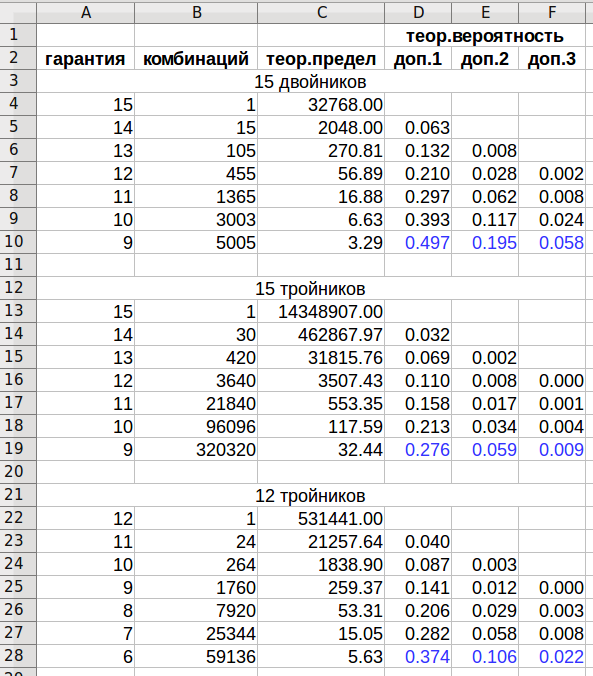Select column D header

pyautogui.click(x=418, y=13)
